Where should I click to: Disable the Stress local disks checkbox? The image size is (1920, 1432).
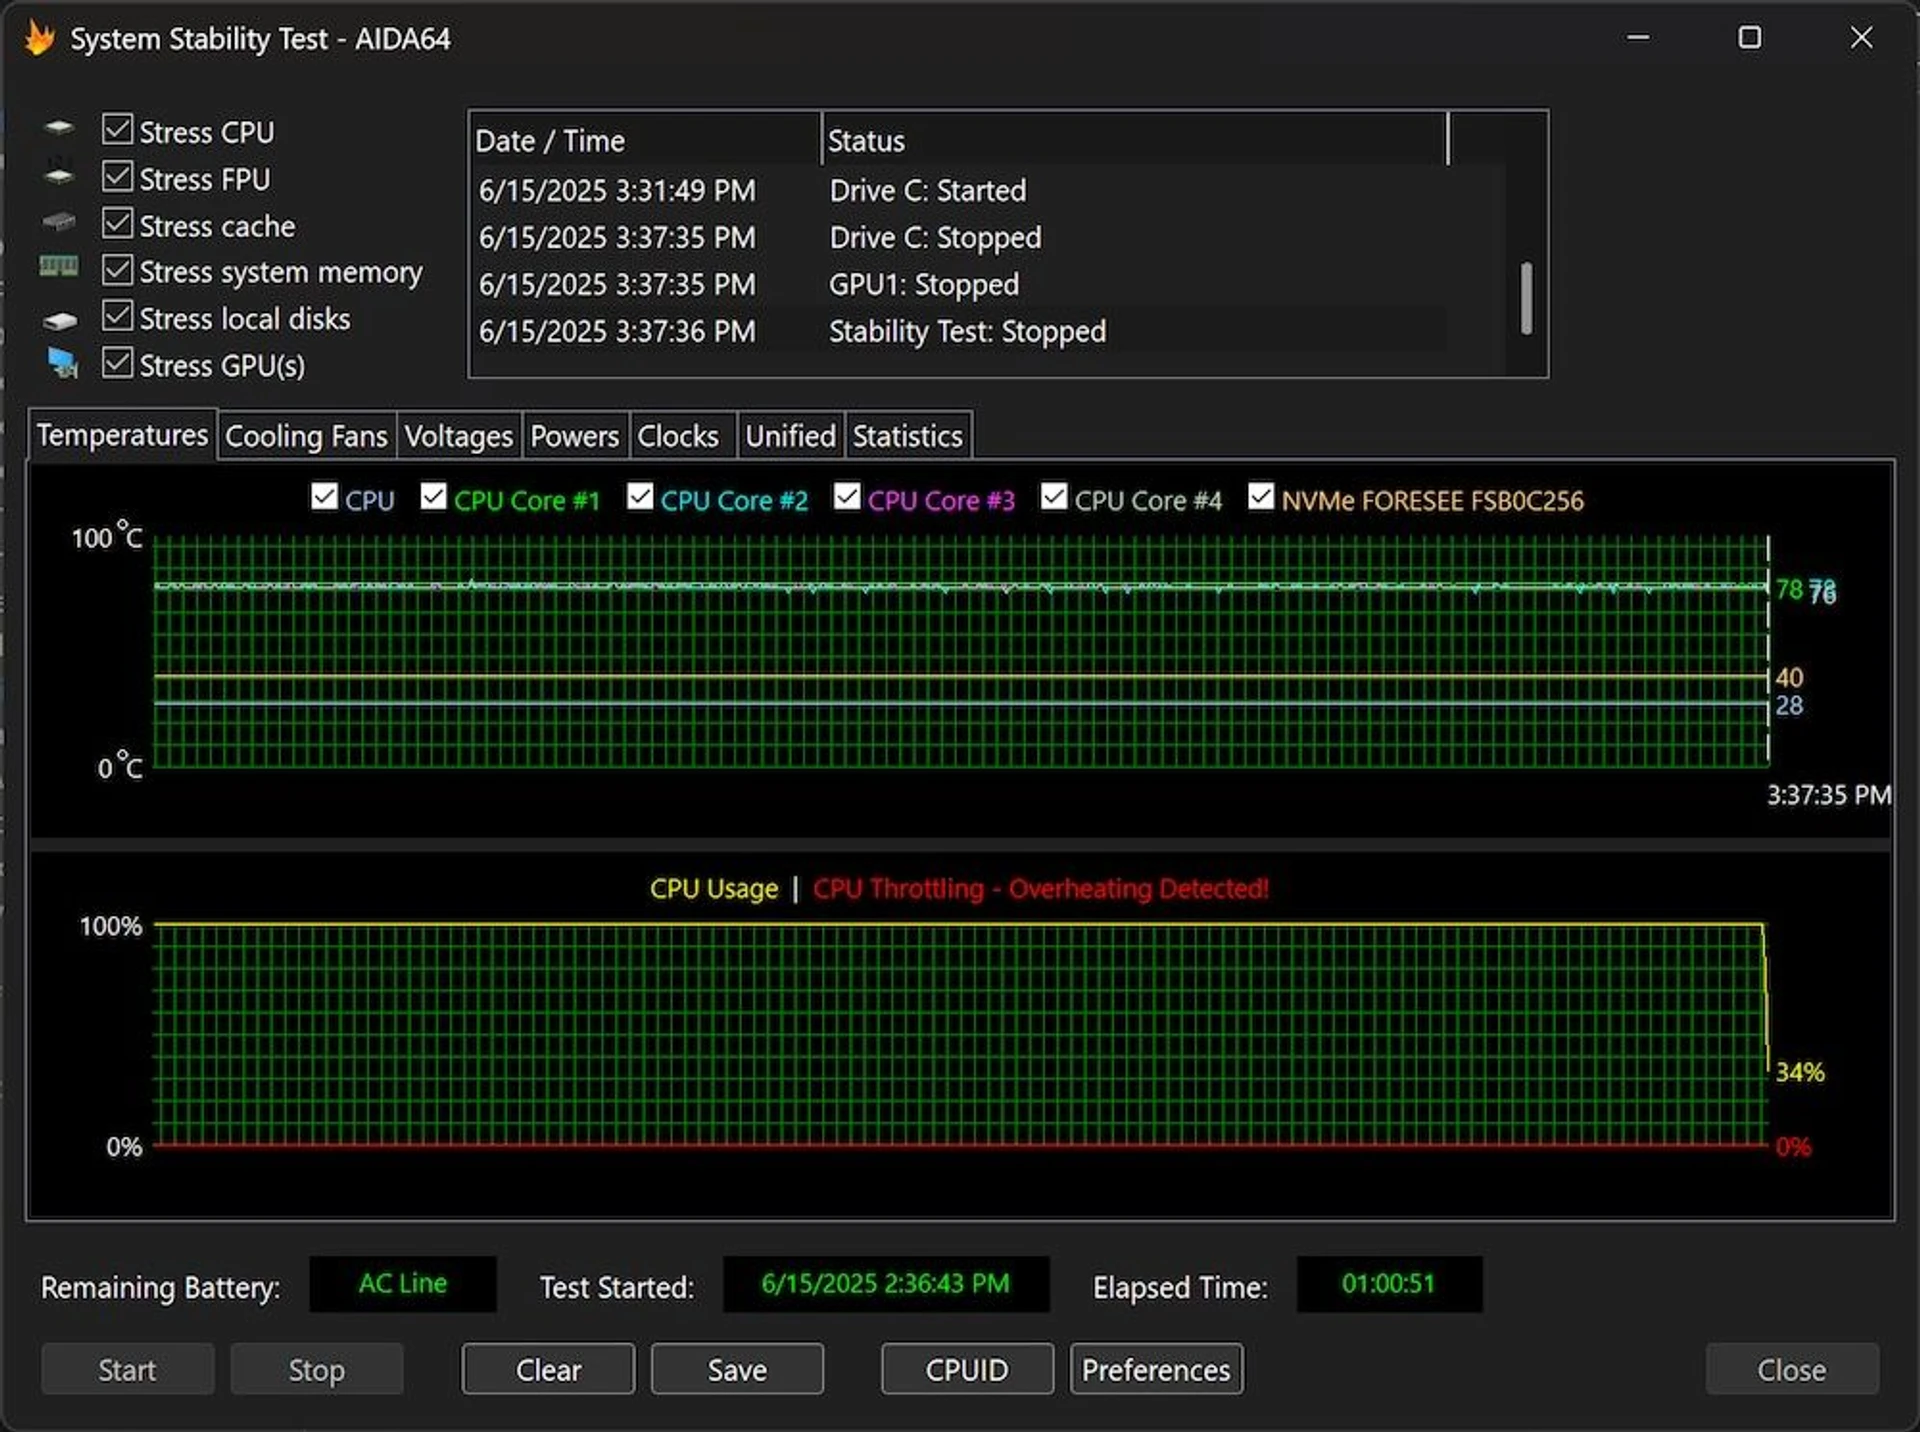[118, 316]
